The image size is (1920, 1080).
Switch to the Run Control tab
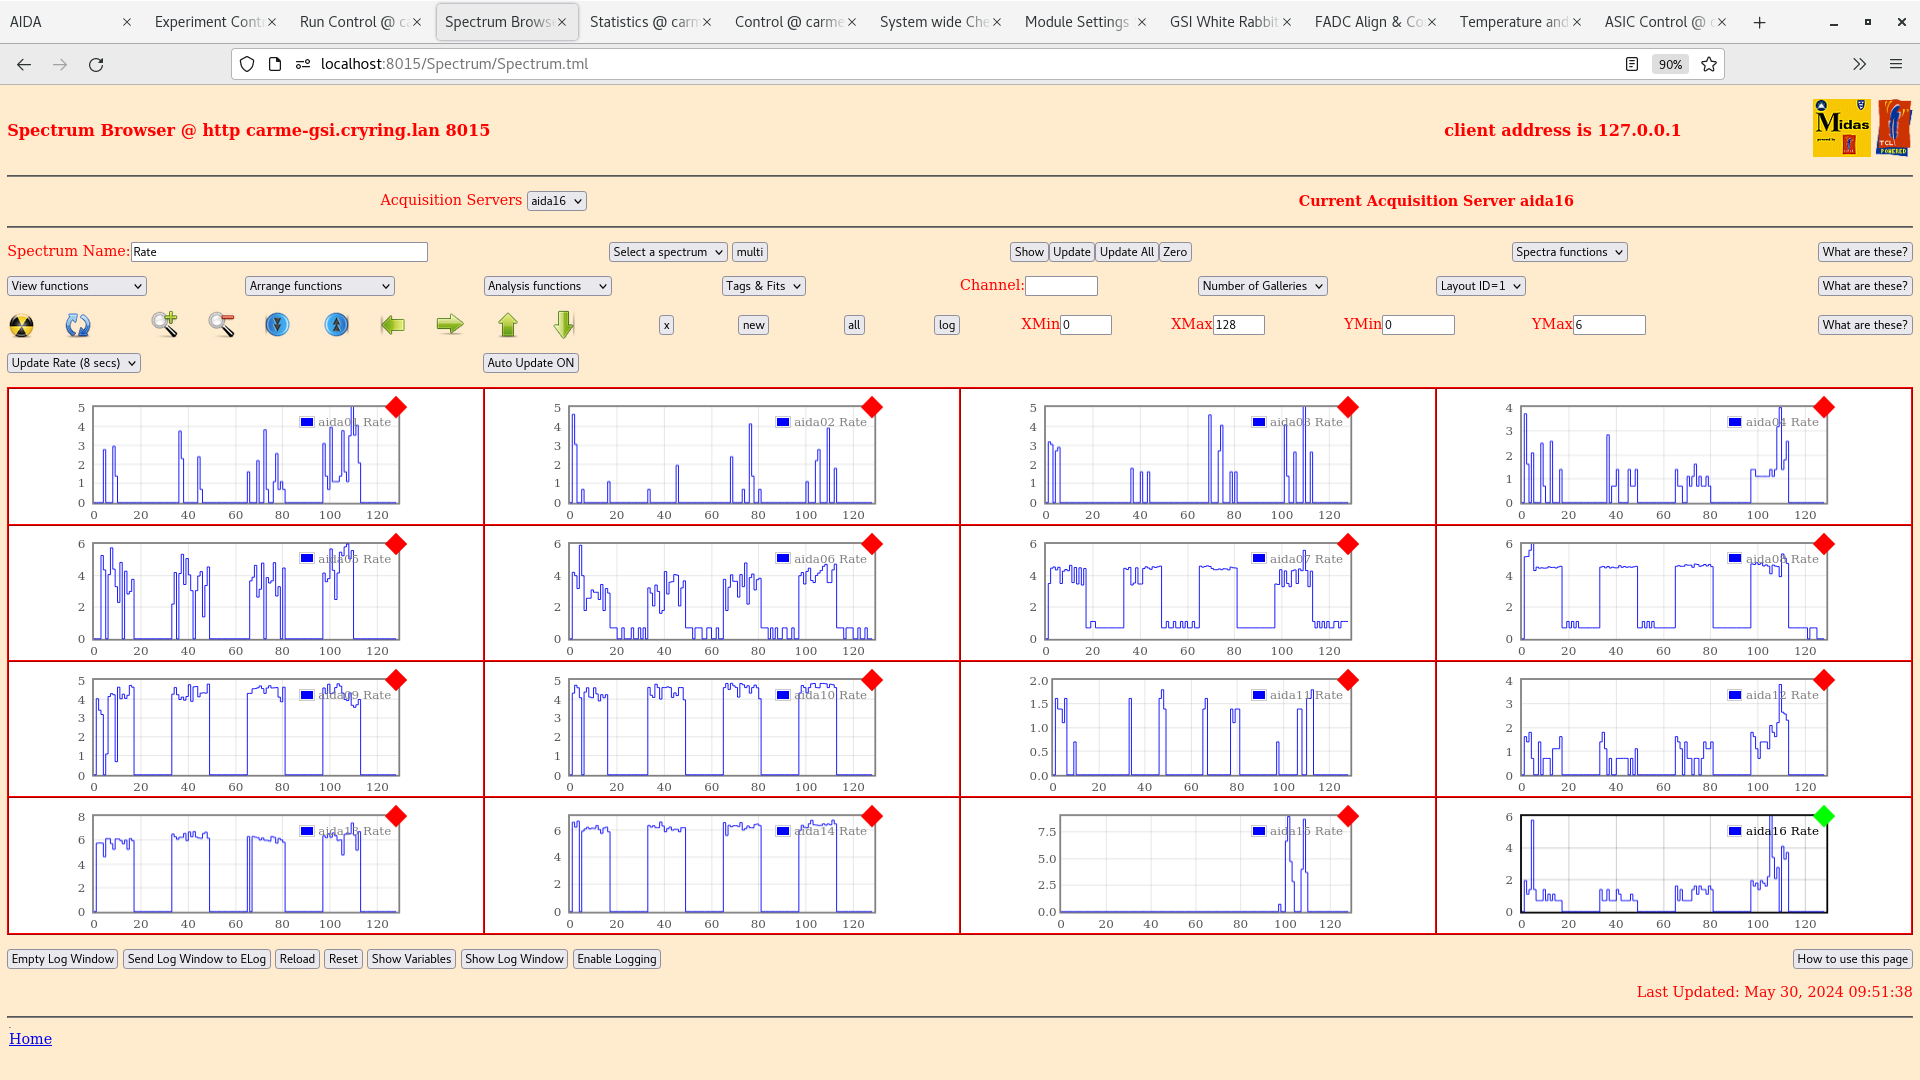tap(352, 22)
